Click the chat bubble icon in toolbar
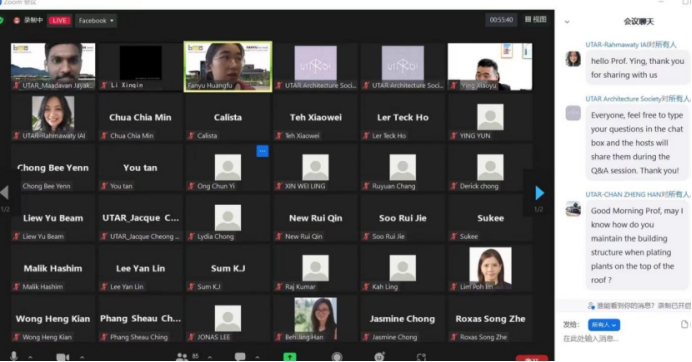The width and height of the screenshot is (692, 362). pyautogui.click(x=240, y=357)
